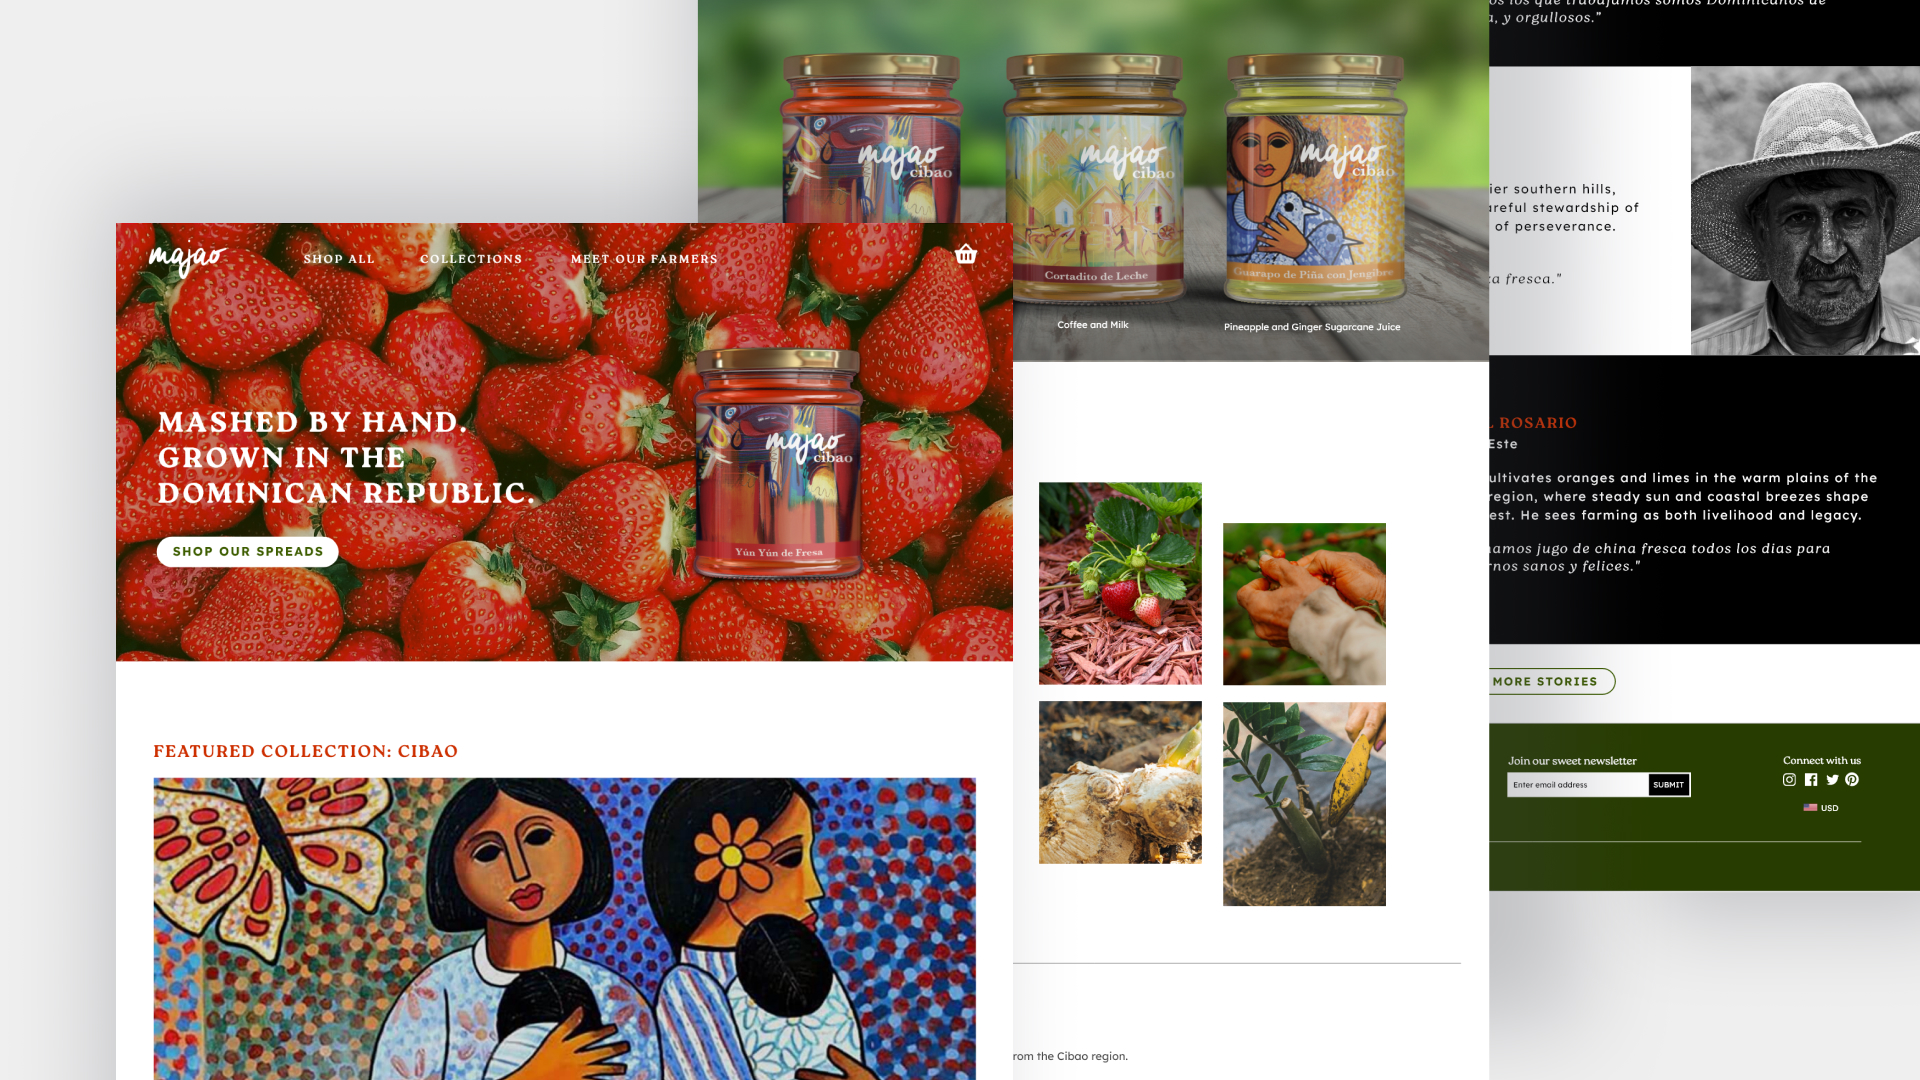This screenshot has width=1920, height=1080.
Task: Open the USD currency selector
Action: (x=1829, y=808)
